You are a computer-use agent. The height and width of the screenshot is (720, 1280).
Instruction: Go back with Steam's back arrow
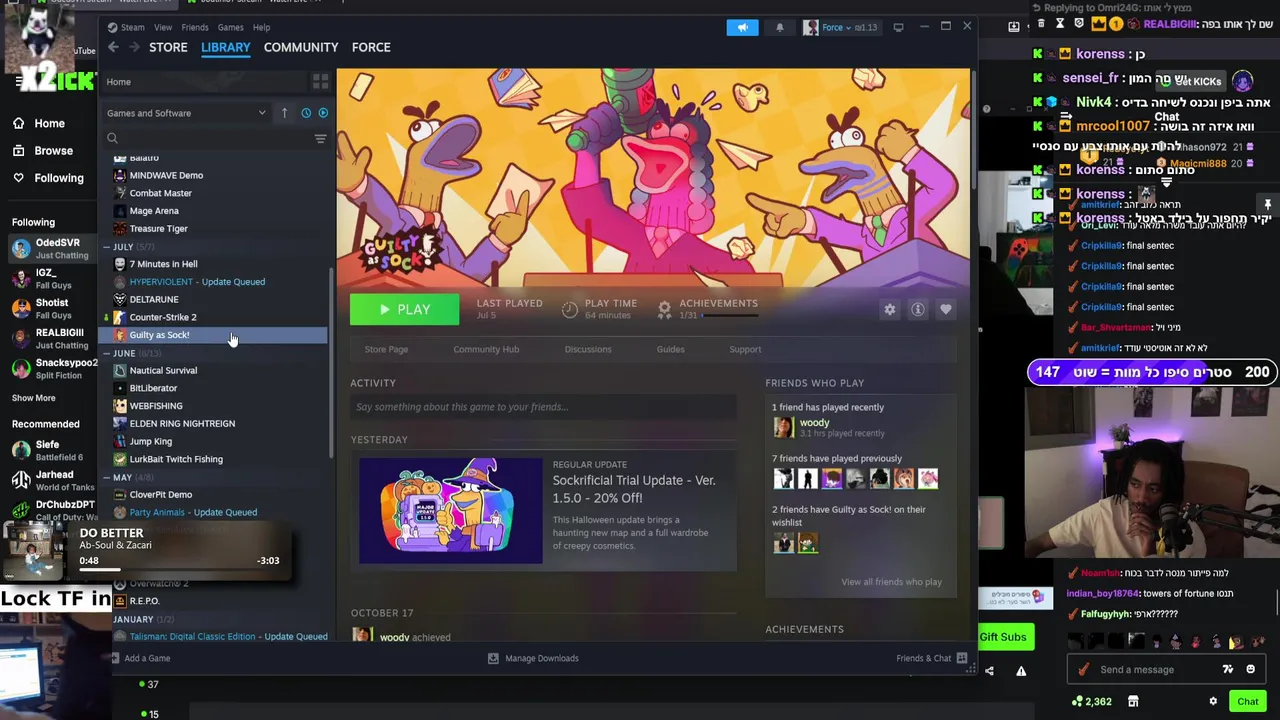113,47
